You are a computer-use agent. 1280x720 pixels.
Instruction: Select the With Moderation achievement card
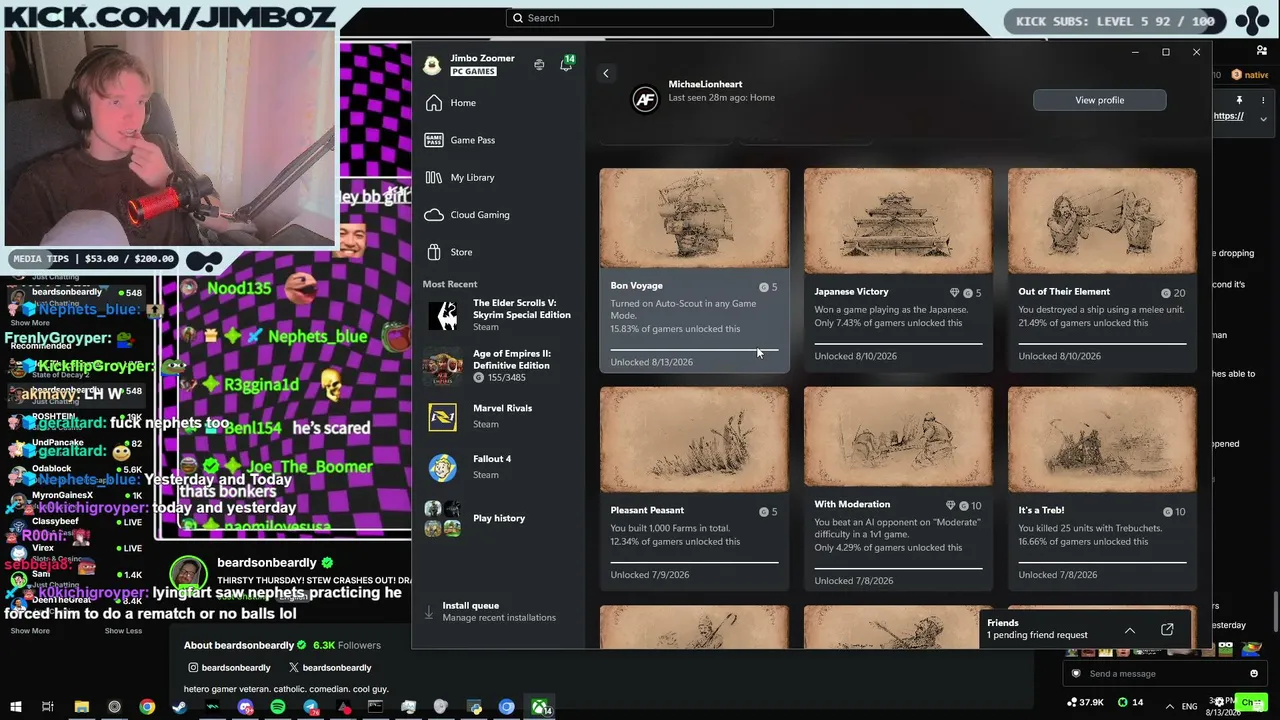(898, 489)
